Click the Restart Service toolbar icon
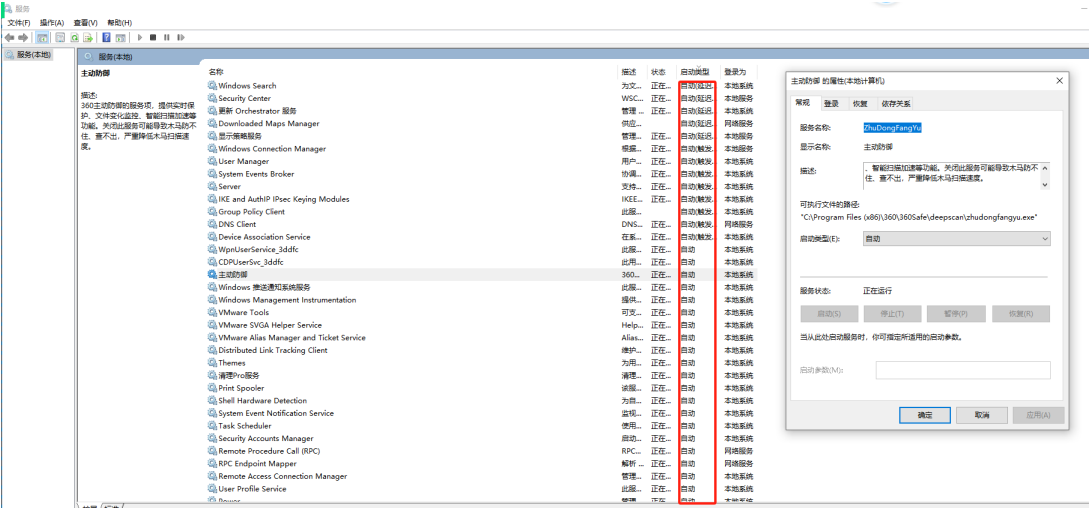Viewport: 1089px width, 508px height. coord(181,38)
